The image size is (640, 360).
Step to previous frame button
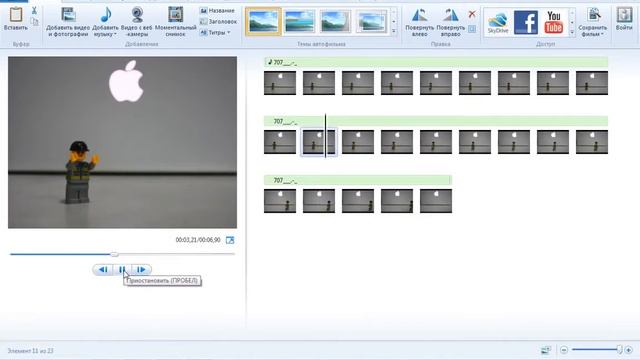[x=103, y=269]
